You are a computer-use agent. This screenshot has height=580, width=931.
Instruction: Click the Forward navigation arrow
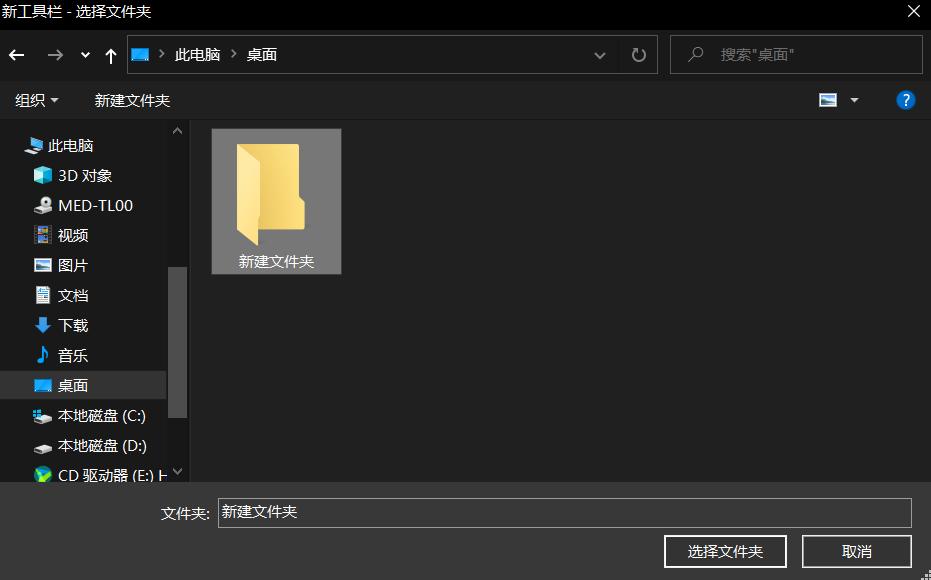[x=55, y=55]
